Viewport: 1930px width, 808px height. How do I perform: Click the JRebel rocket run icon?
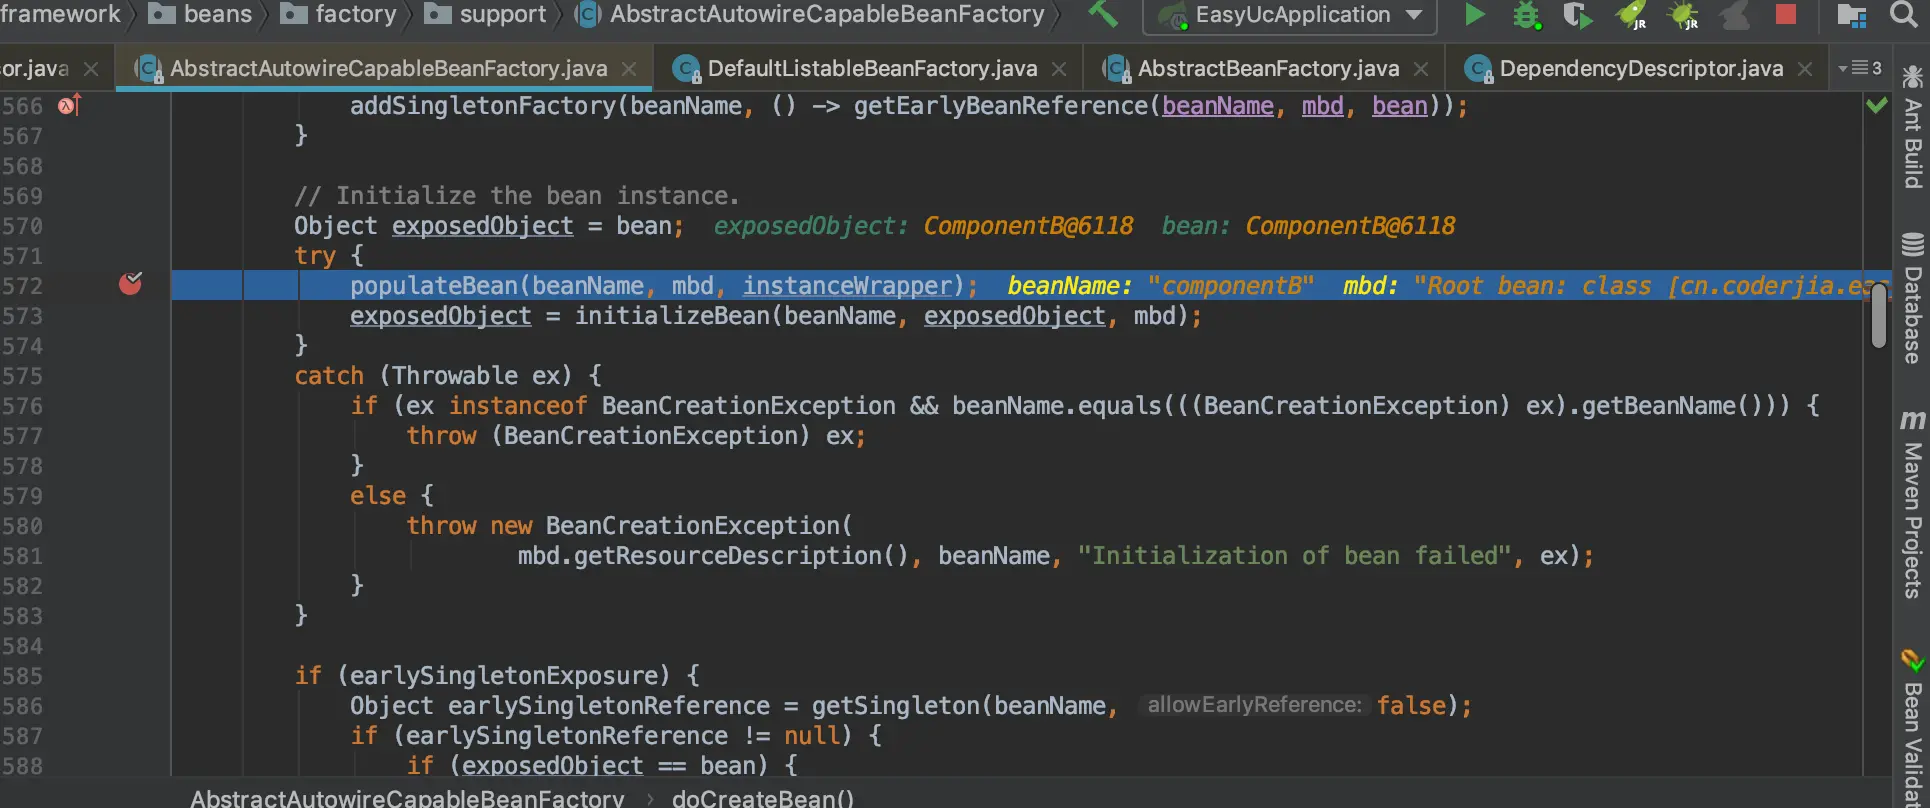point(1631,15)
